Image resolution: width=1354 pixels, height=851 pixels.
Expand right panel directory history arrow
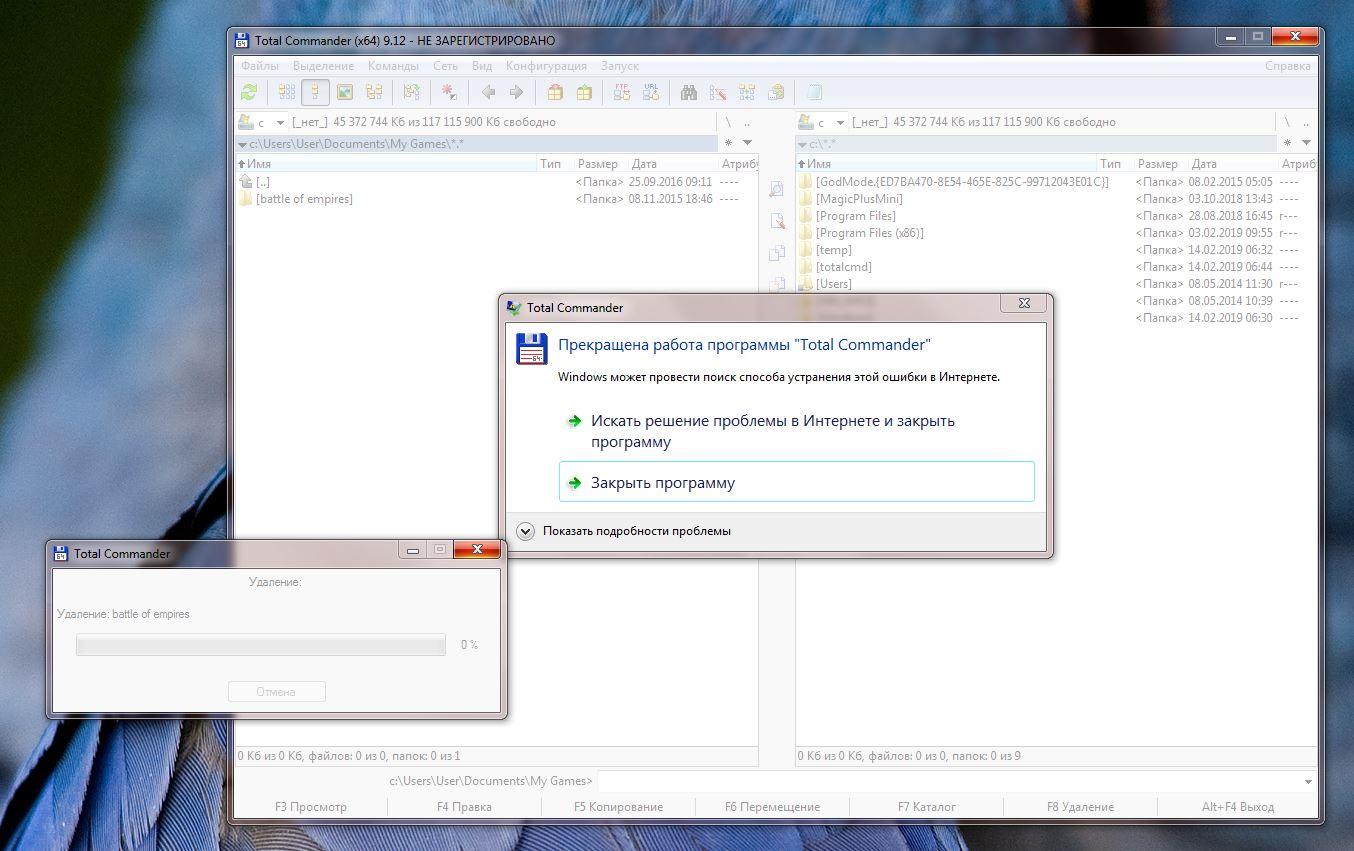point(1306,143)
